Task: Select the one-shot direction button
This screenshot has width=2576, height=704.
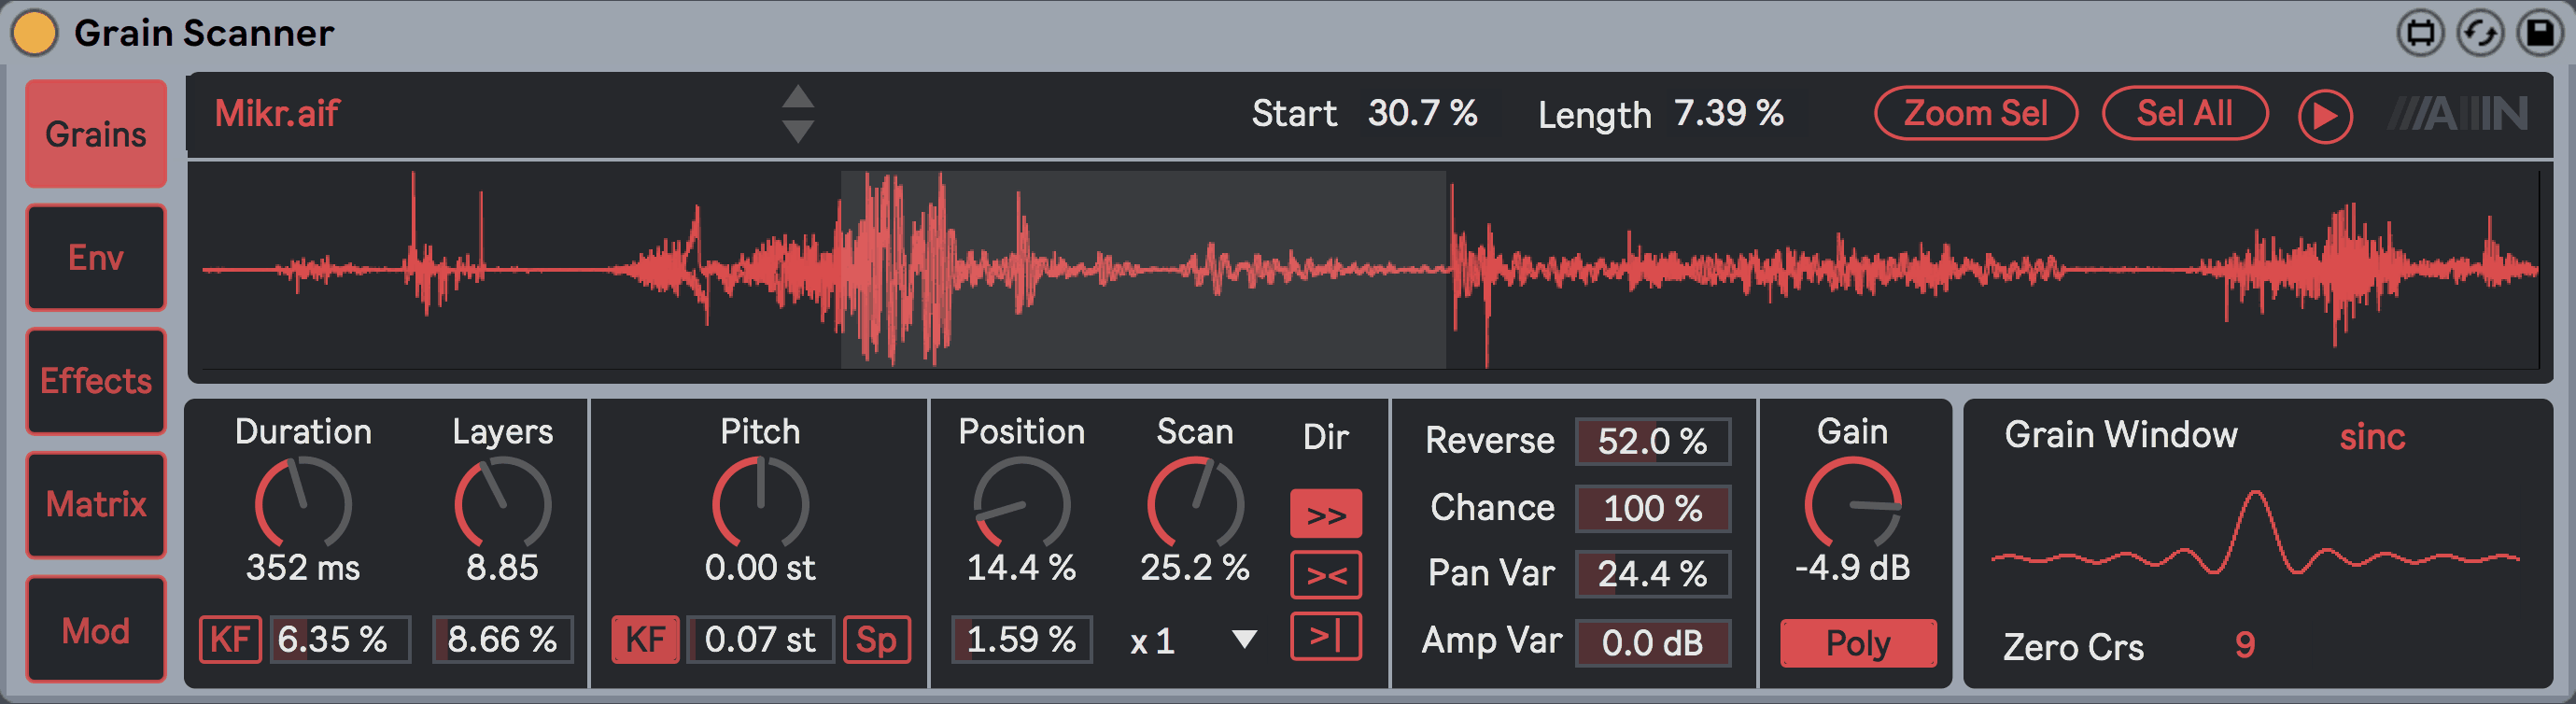Action: [1325, 636]
